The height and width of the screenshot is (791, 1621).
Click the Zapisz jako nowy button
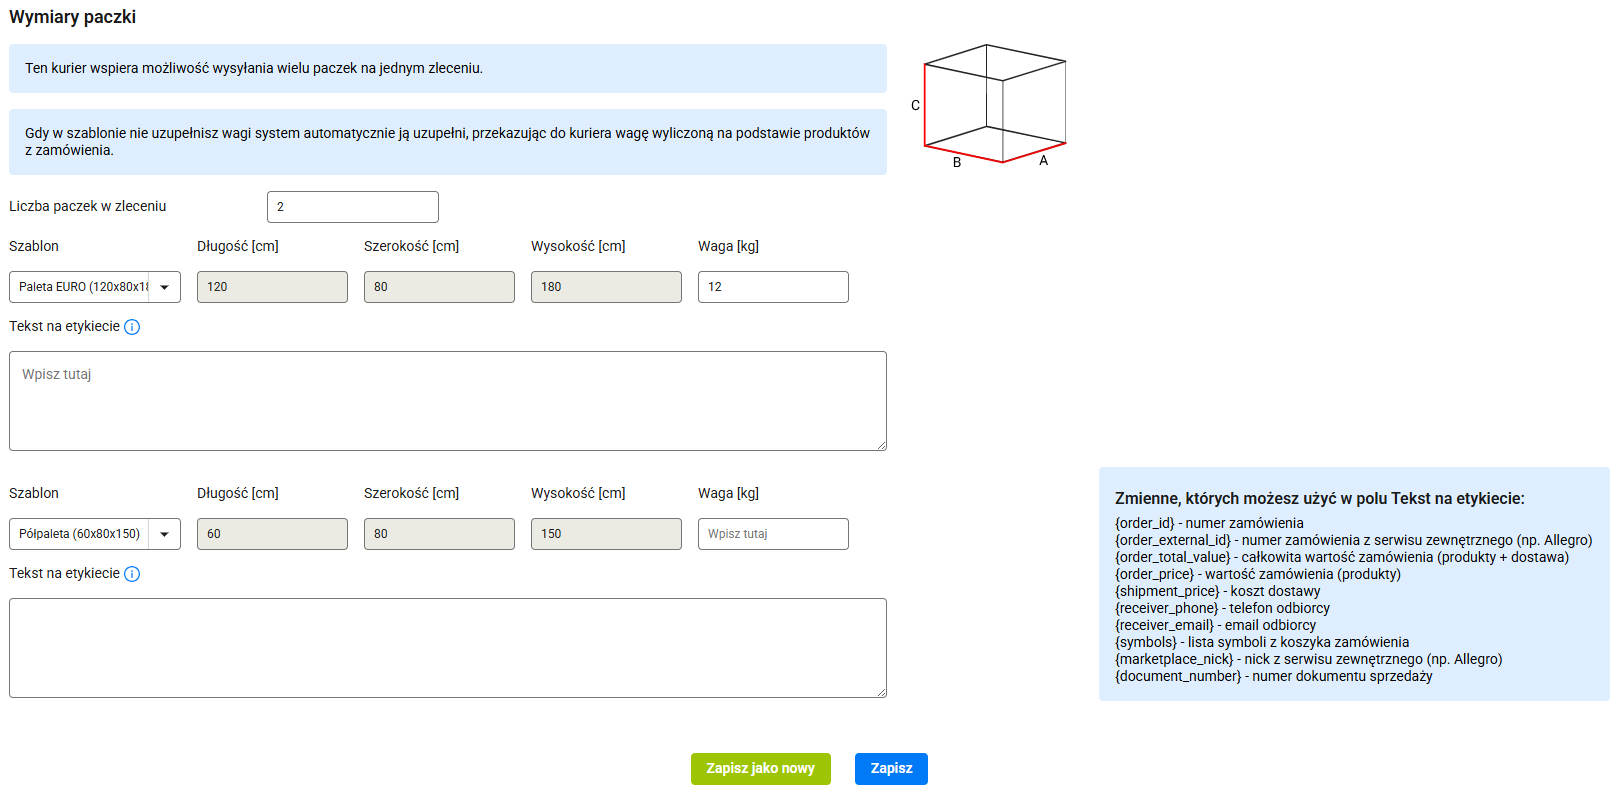tap(761, 769)
